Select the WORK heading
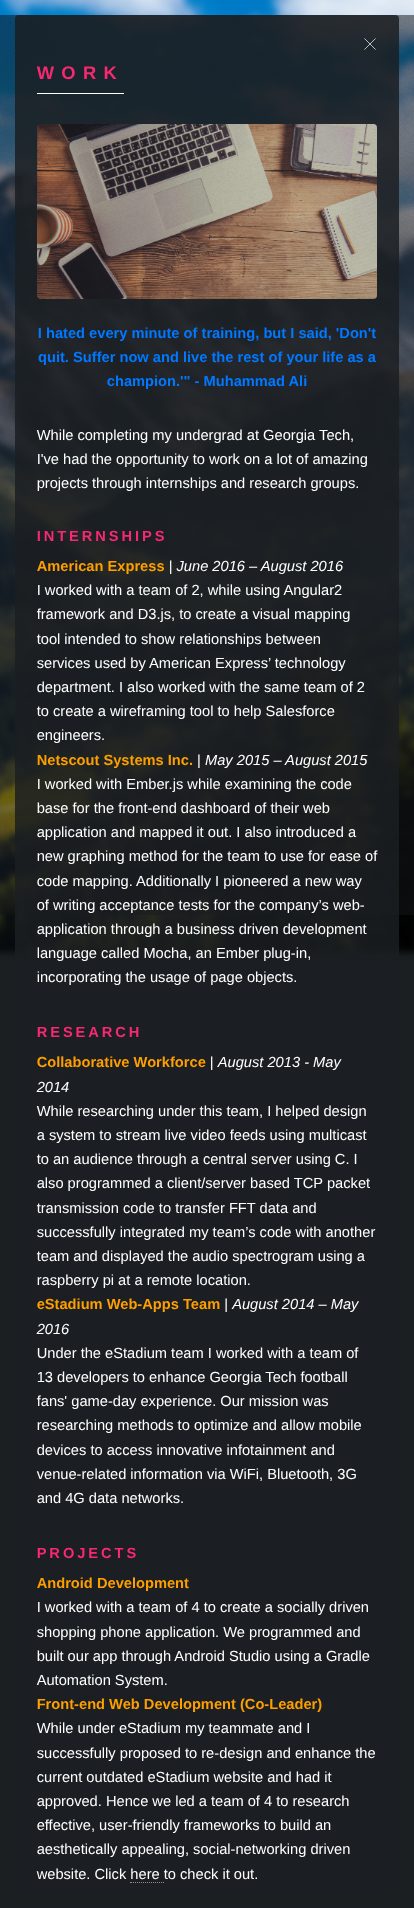Viewport: 414px width, 1908px height. (x=79, y=73)
